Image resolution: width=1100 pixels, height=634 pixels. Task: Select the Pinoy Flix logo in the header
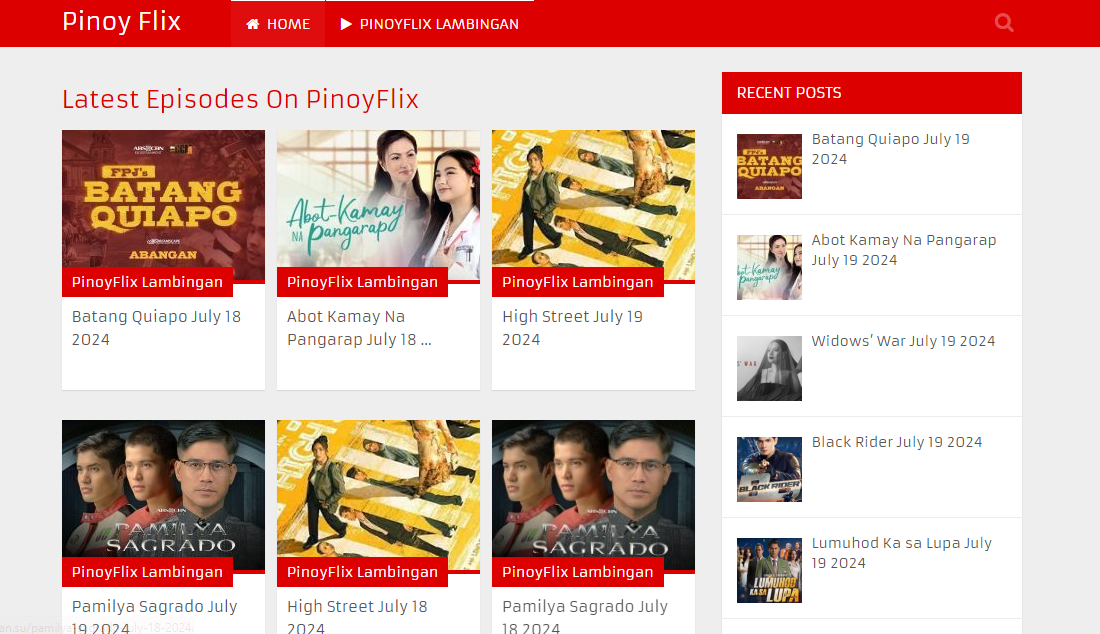[120, 21]
